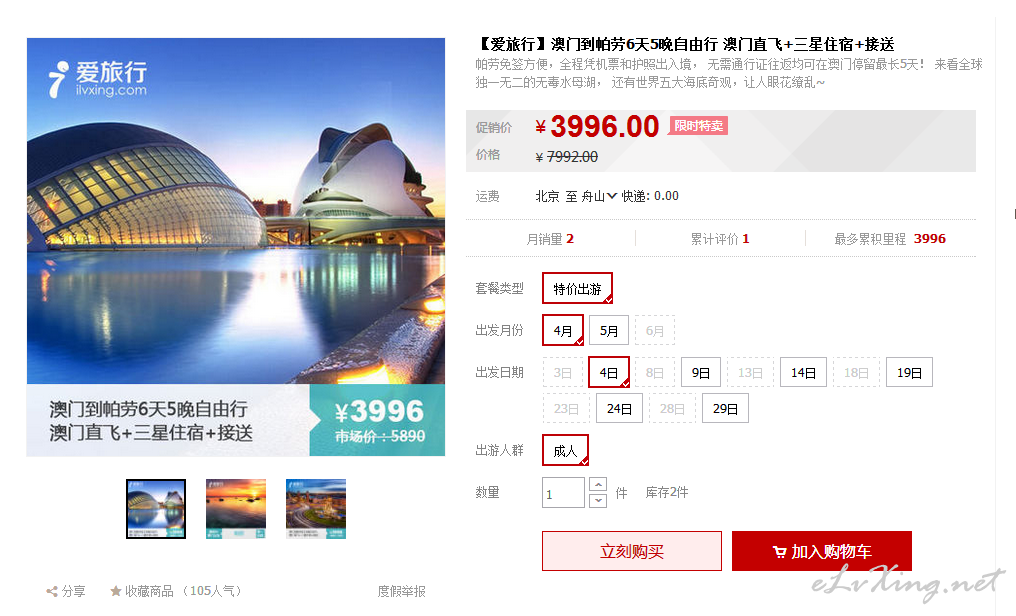The height and width of the screenshot is (616, 1016).
Task: Click the 度假举报 report link
Action: pyautogui.click(x=402, y=591)
